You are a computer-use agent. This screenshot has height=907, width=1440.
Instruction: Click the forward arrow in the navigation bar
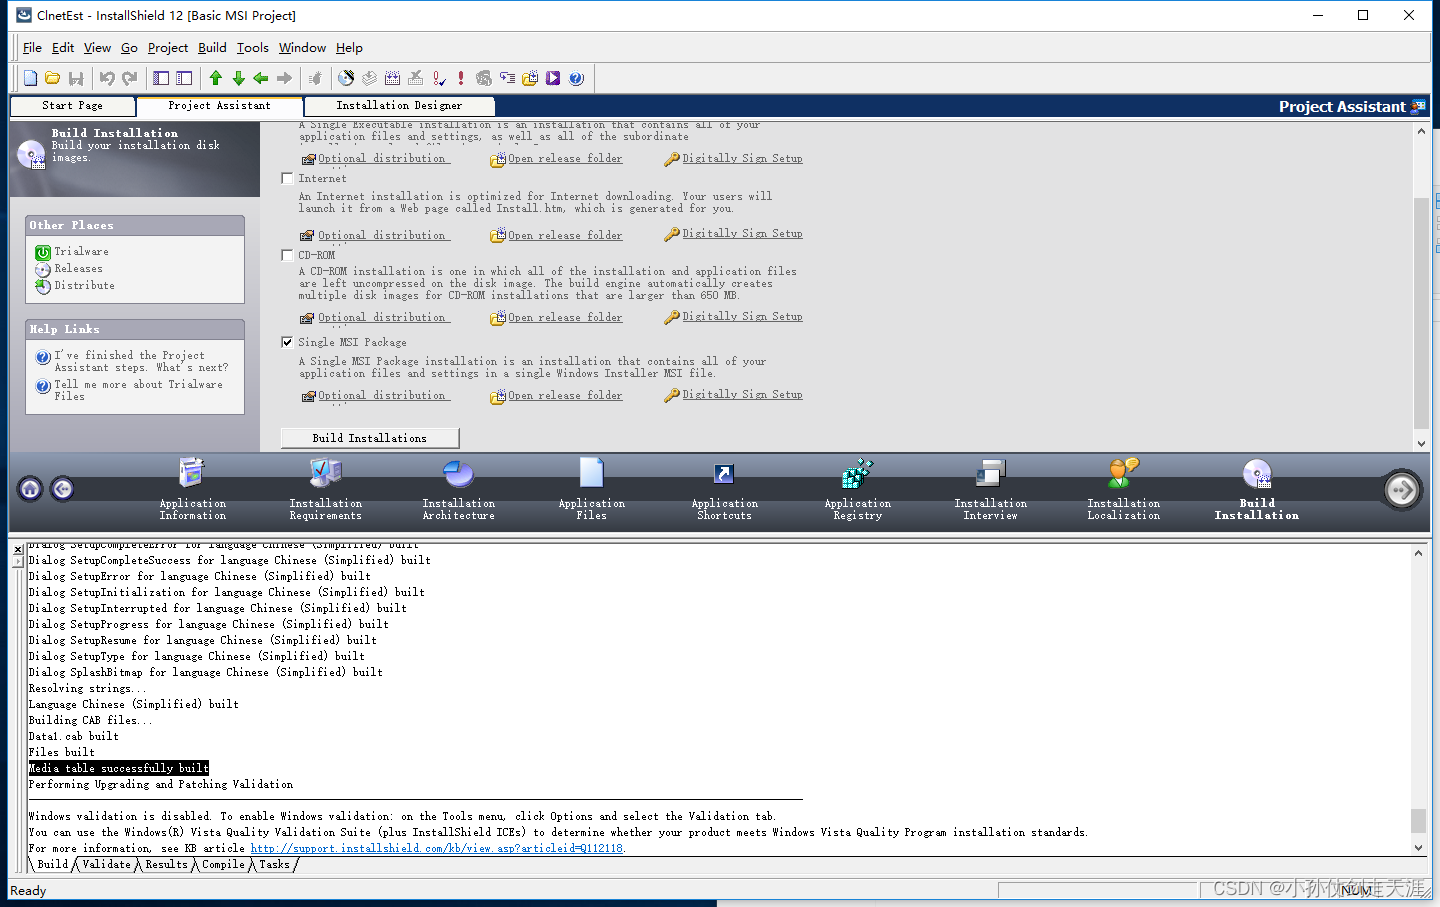(1402, 489)
